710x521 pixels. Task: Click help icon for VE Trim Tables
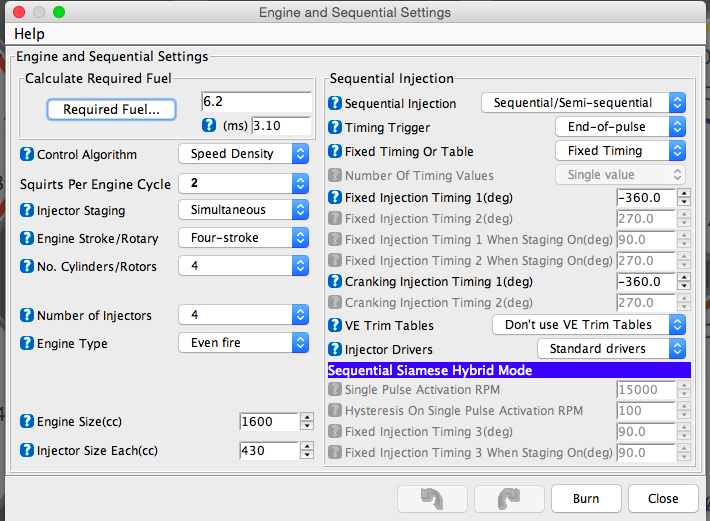point(336,325)
